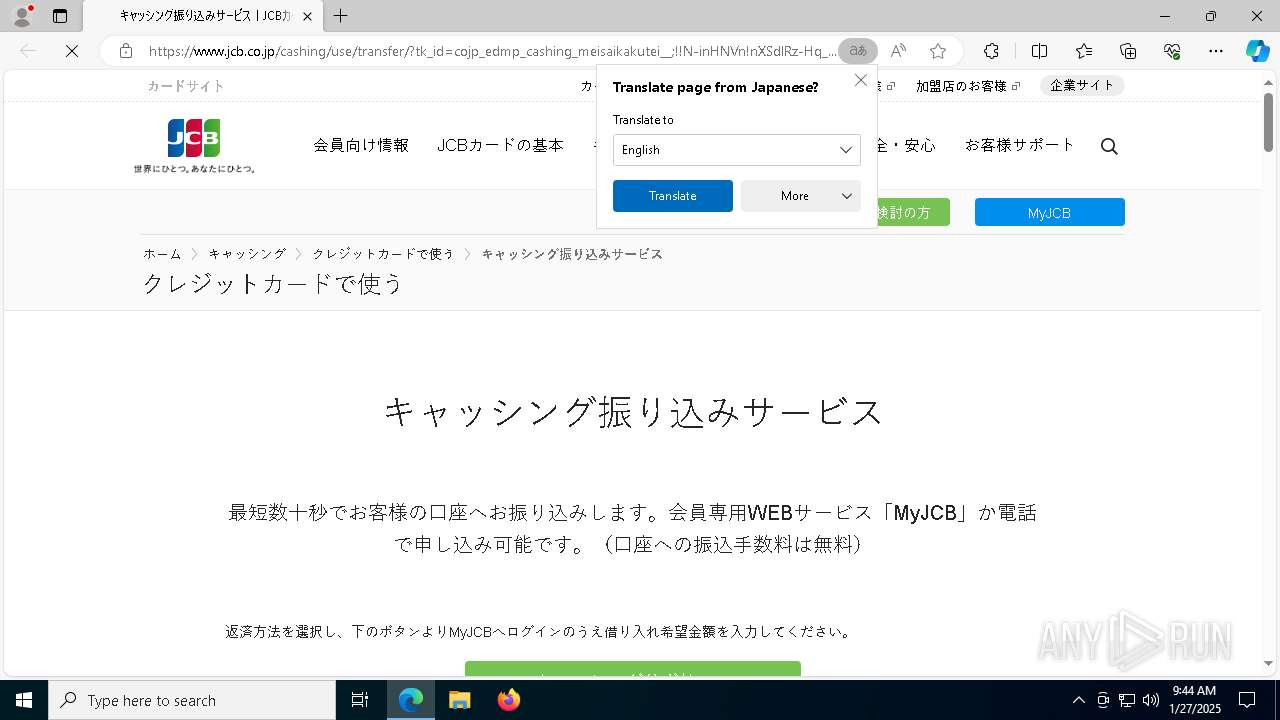Image resolution: width=1280 pixels, height=720 pixels.
Task: Close the translate popup
Action: click(861, 80)
